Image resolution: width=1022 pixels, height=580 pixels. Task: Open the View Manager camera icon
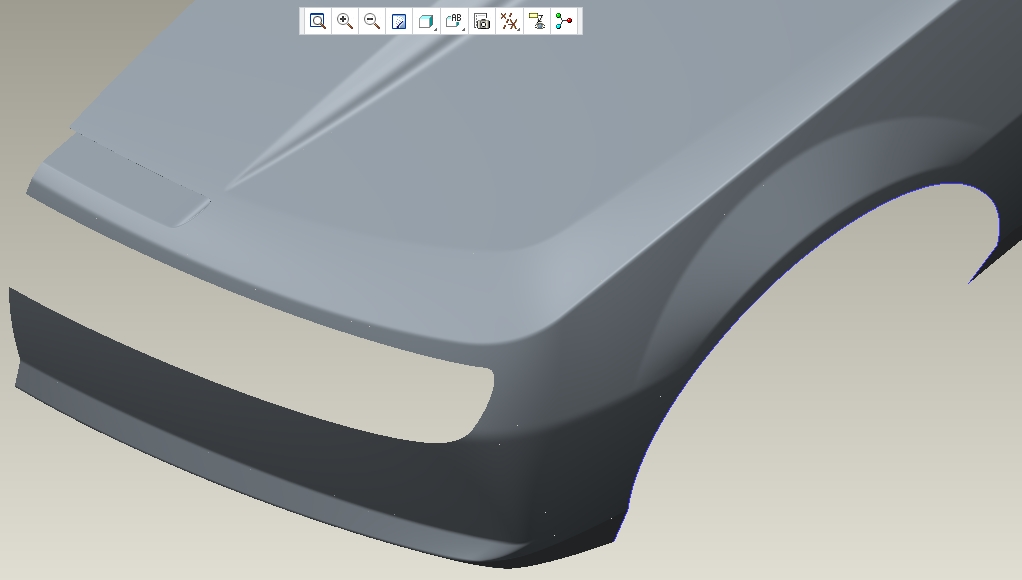tap(482, 22)
